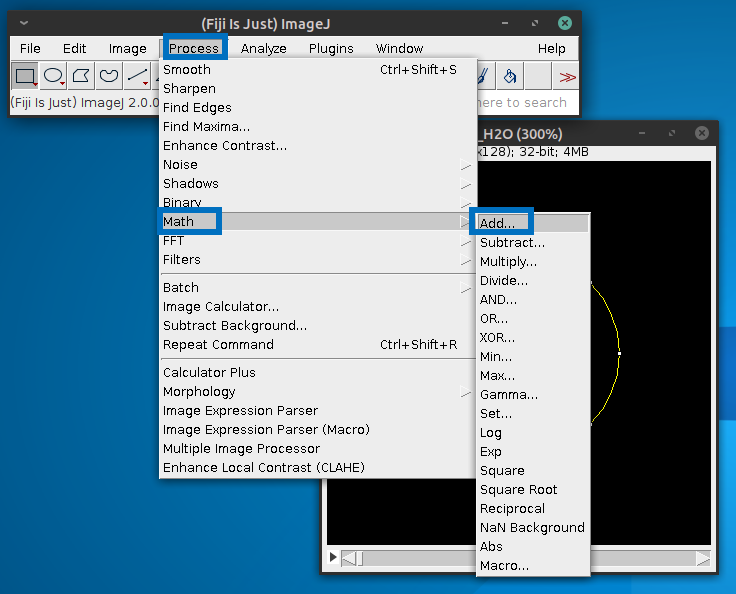Screen dimensions: 736x594
Task: Open the Plugins menu
Action: point(331,48)
